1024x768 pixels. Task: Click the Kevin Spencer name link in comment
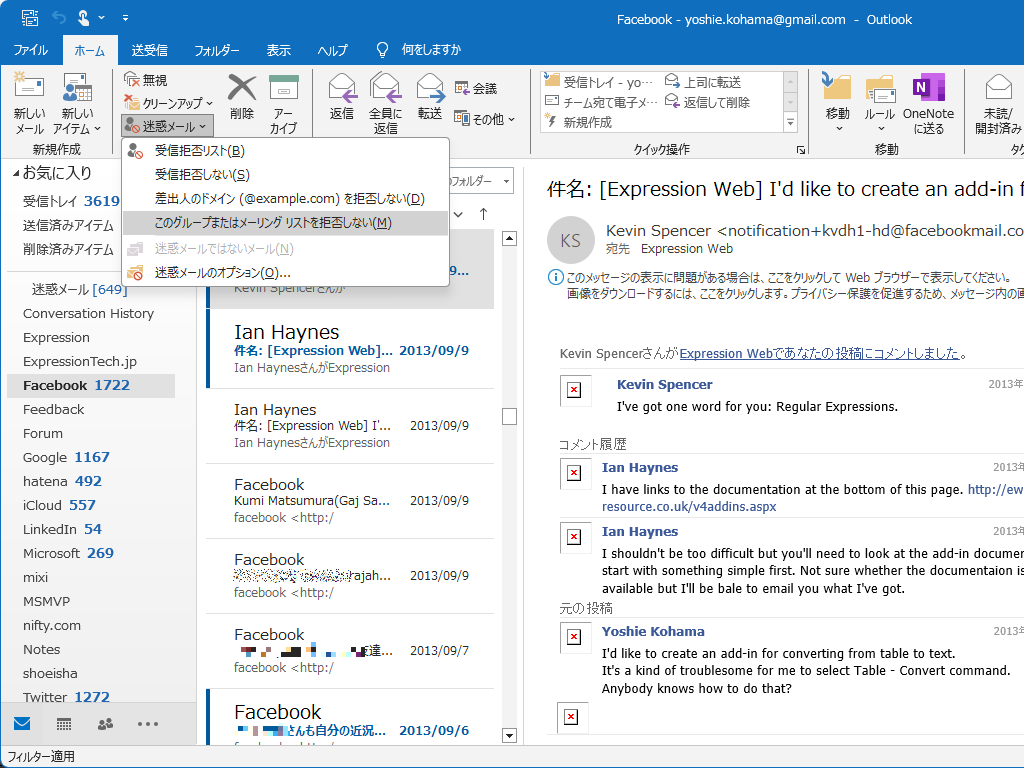click(664, 385)
